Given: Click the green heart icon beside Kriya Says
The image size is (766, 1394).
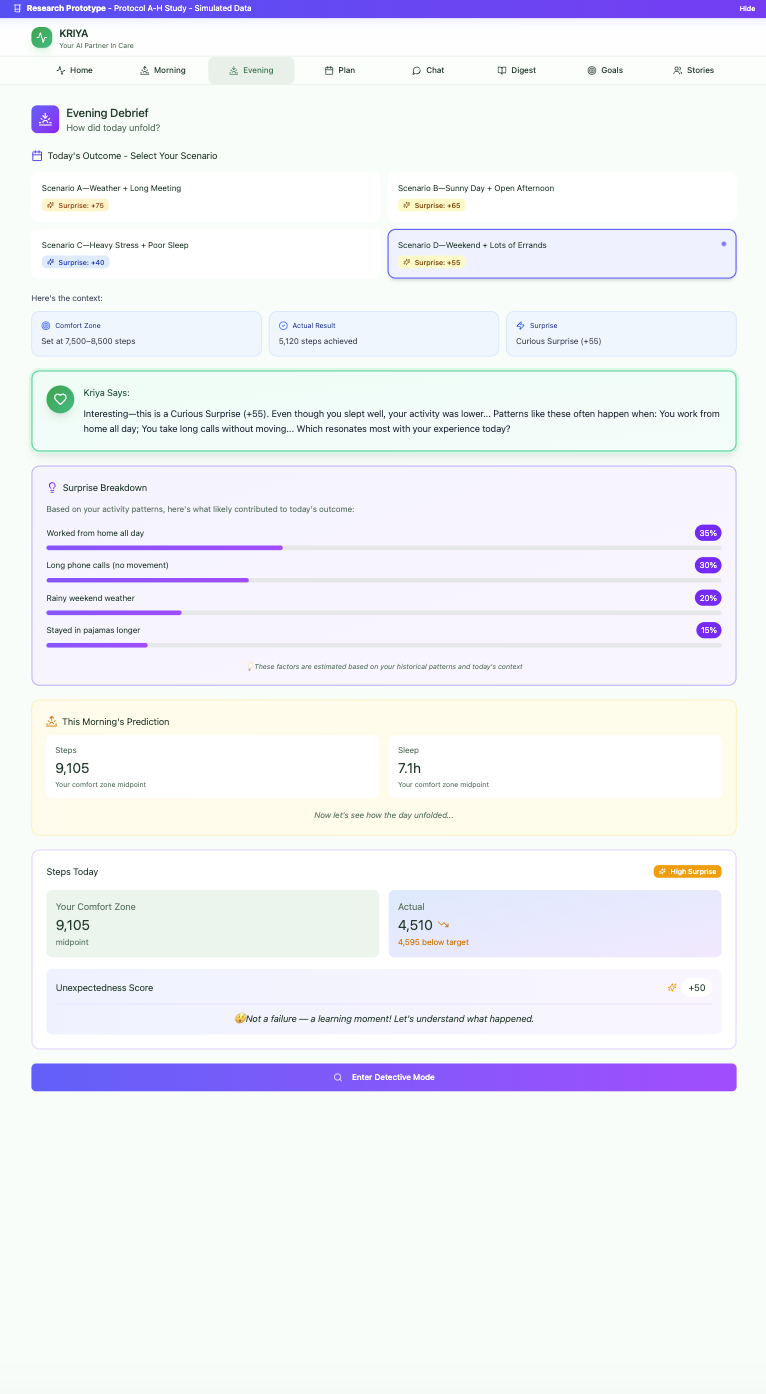Looking at the screenshot, I should pos(60,399).
